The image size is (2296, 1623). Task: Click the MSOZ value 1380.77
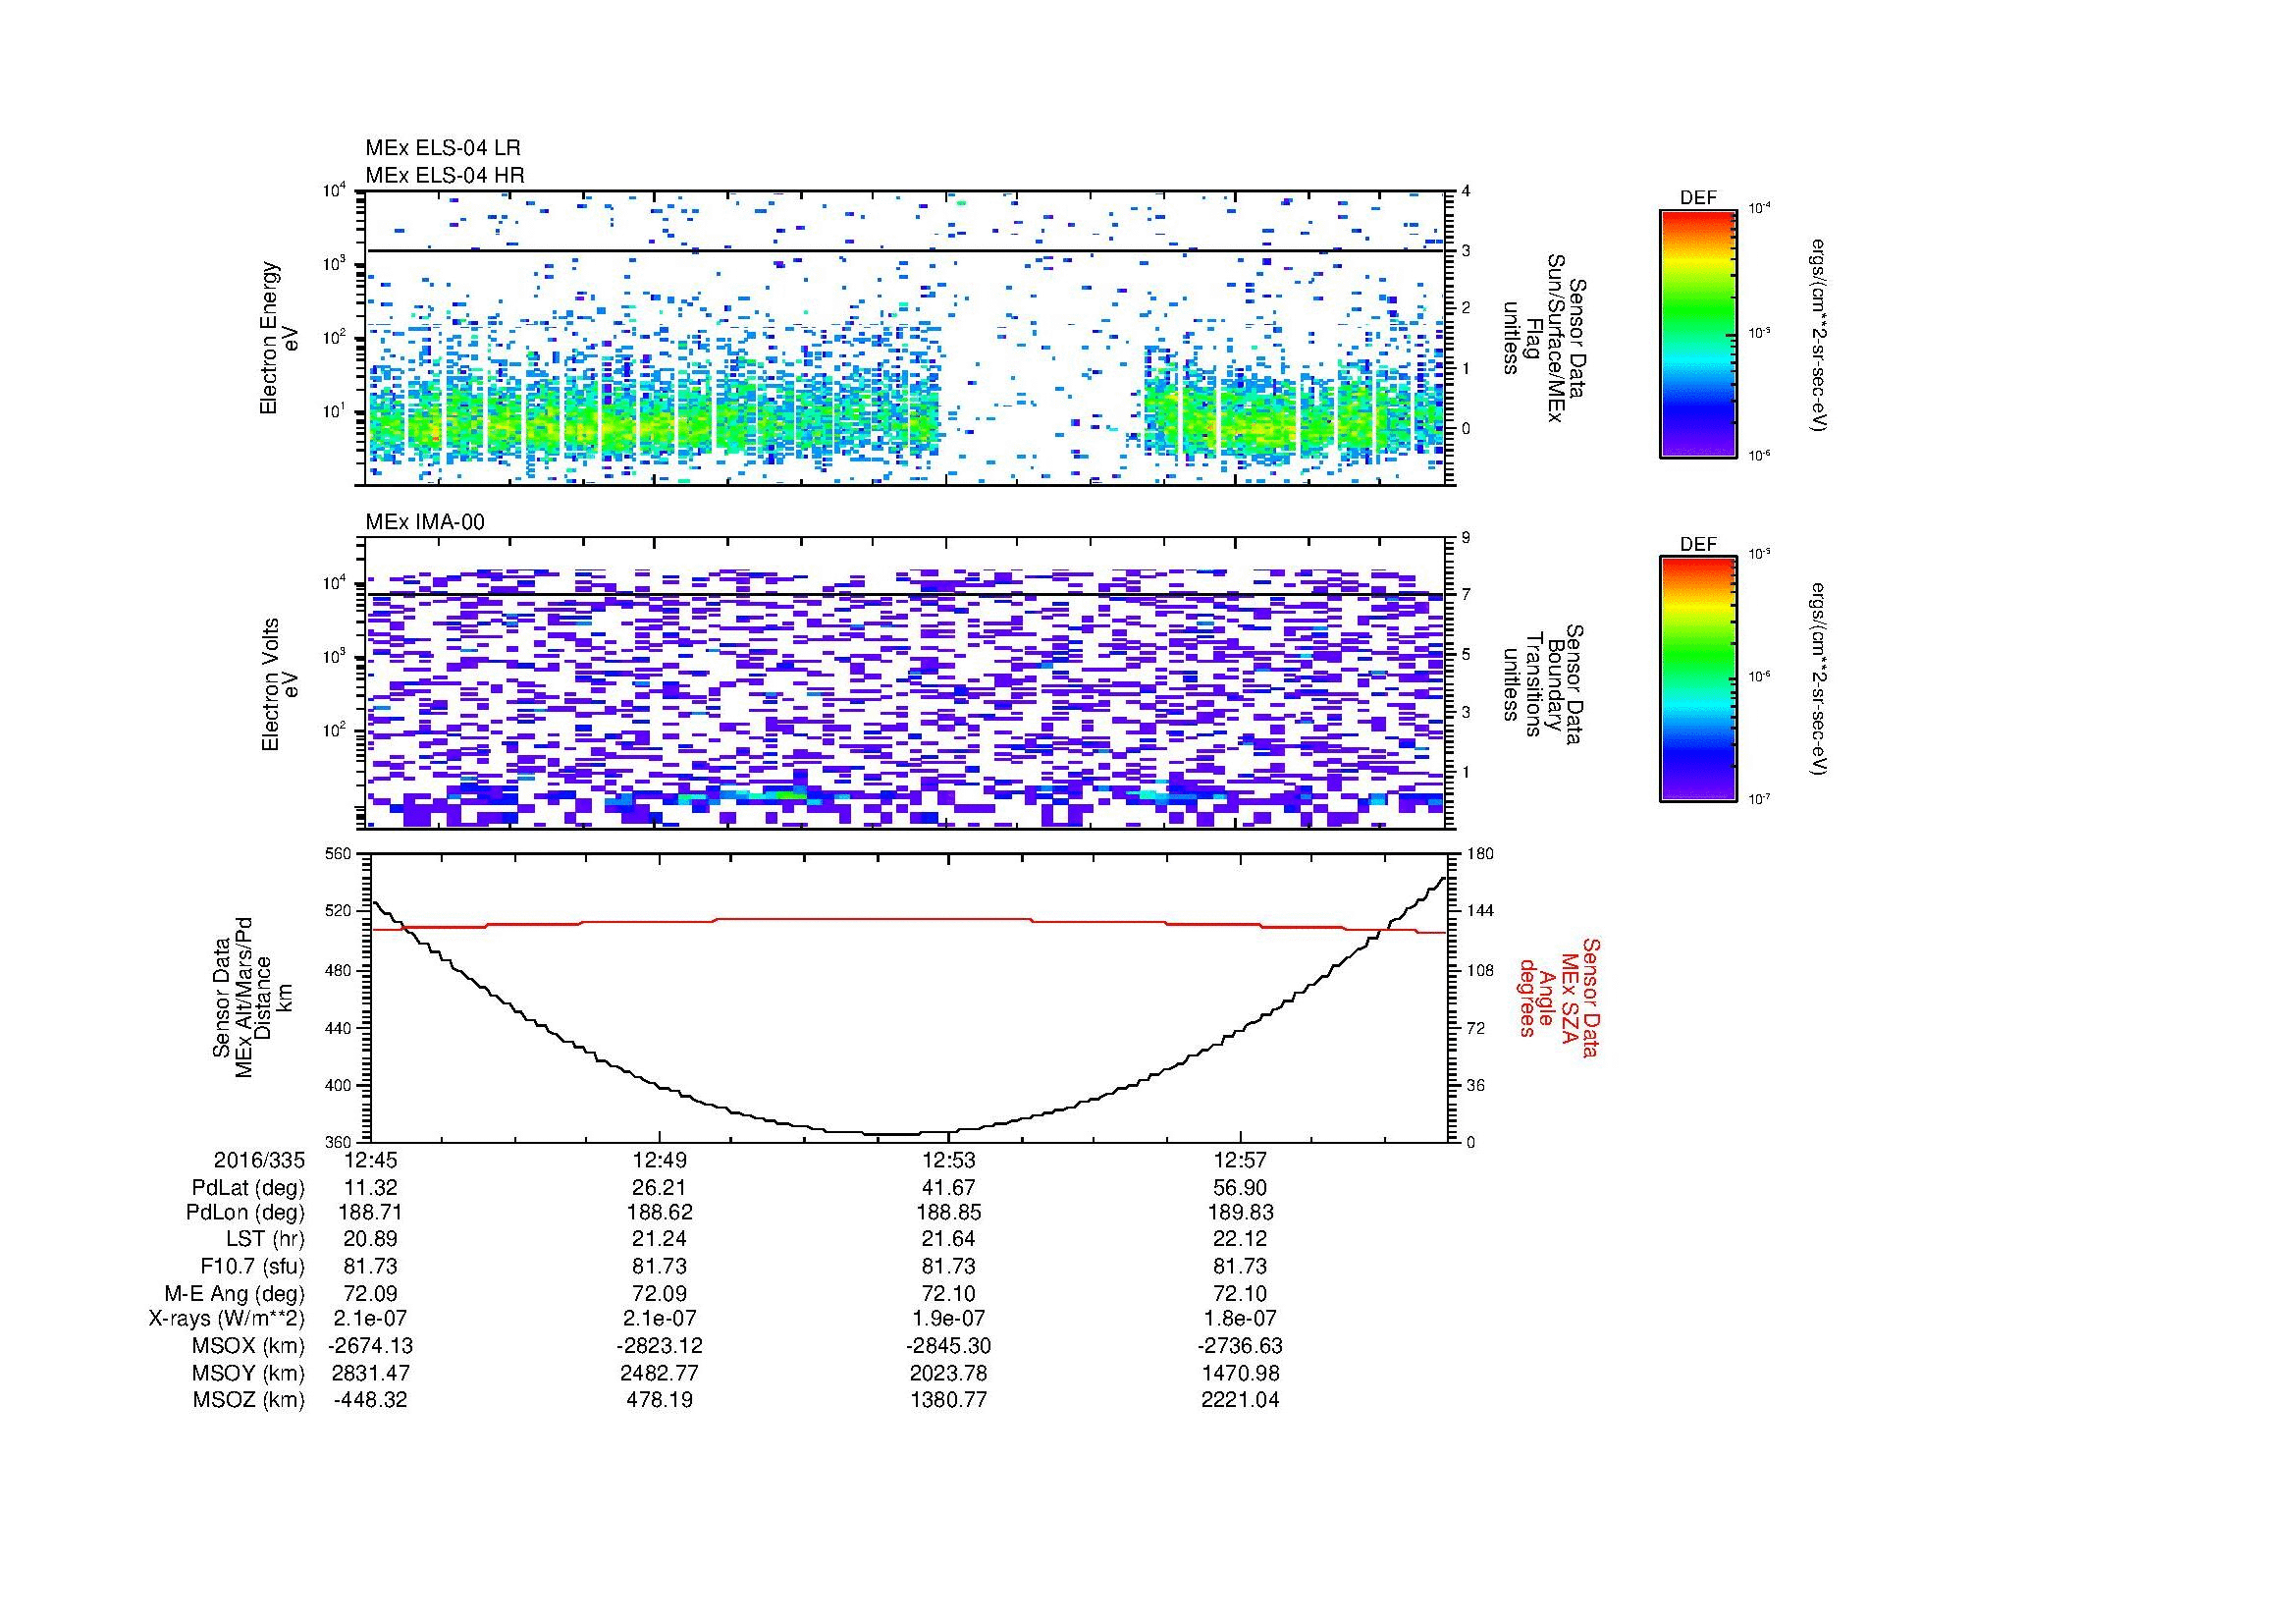(x=948, y=1400)
